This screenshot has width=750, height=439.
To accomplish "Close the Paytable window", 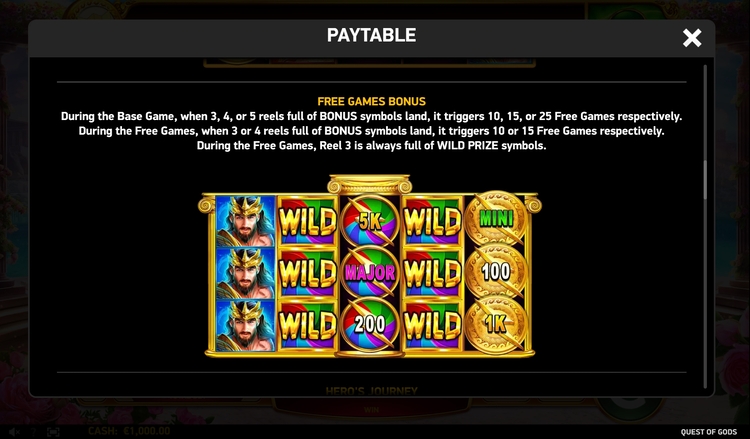I will 692,38.
